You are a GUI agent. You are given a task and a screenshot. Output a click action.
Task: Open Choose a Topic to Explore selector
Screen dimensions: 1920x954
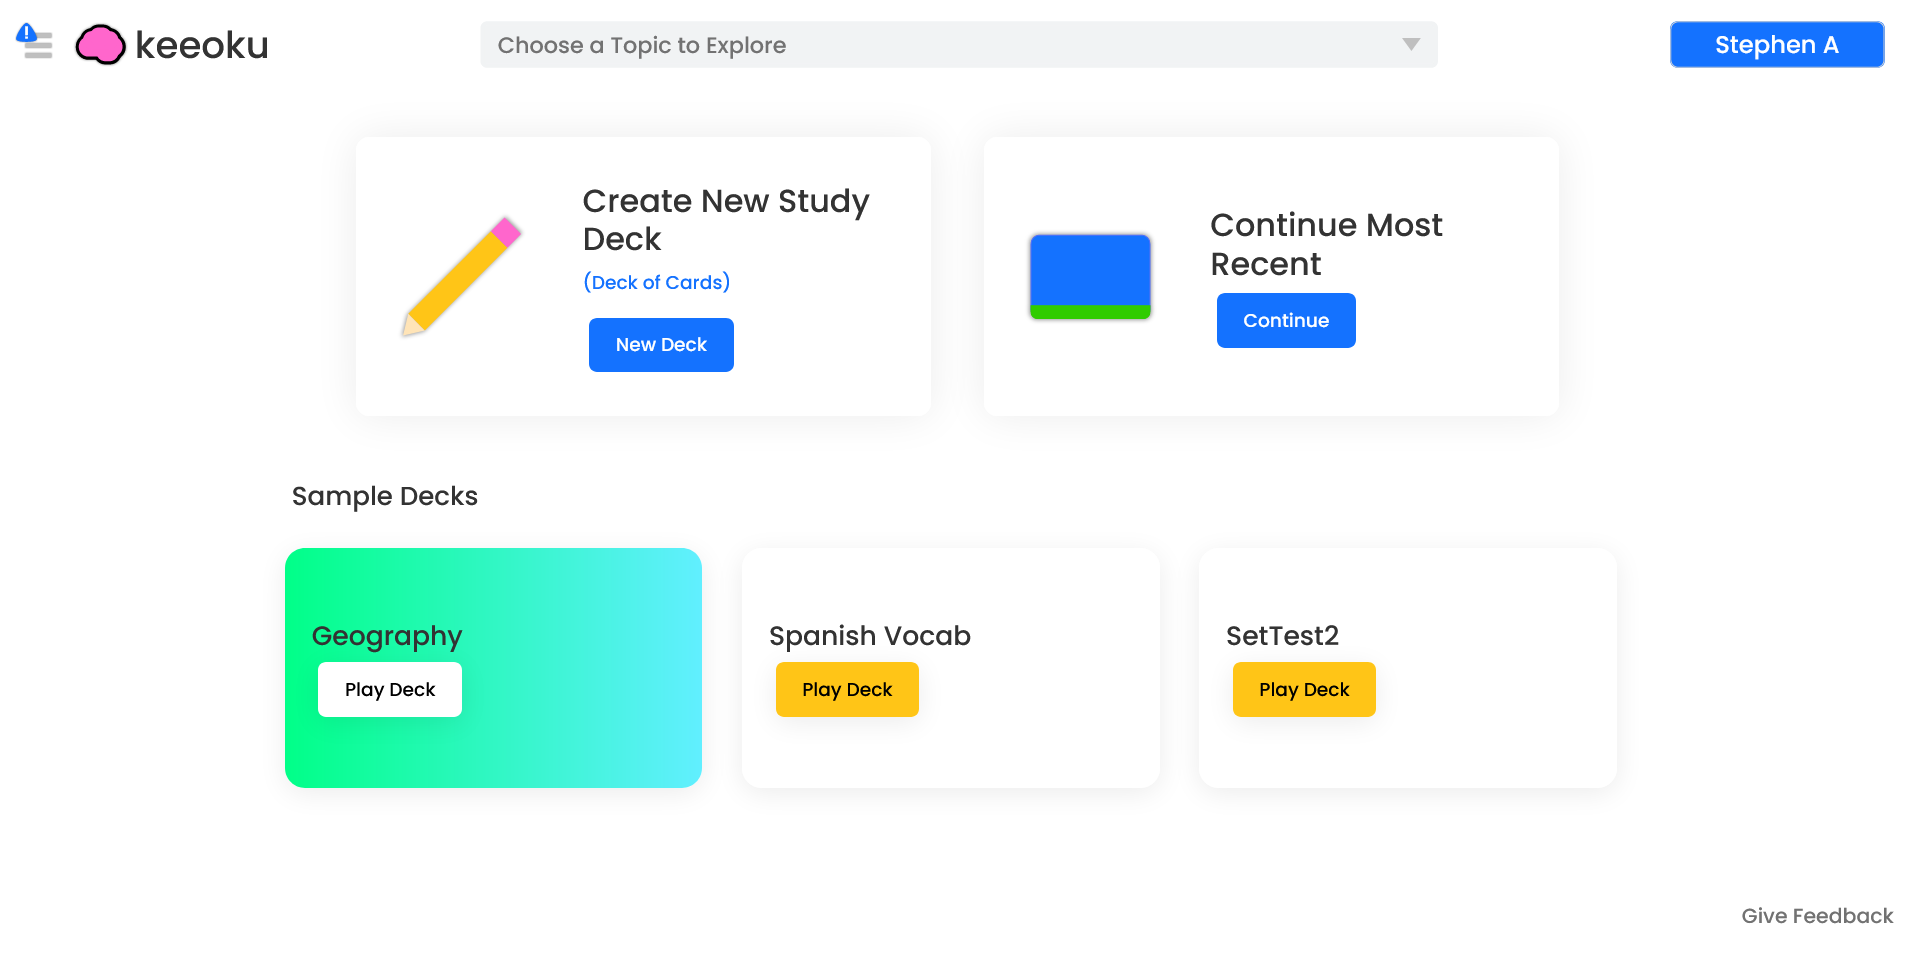(959, 45)
